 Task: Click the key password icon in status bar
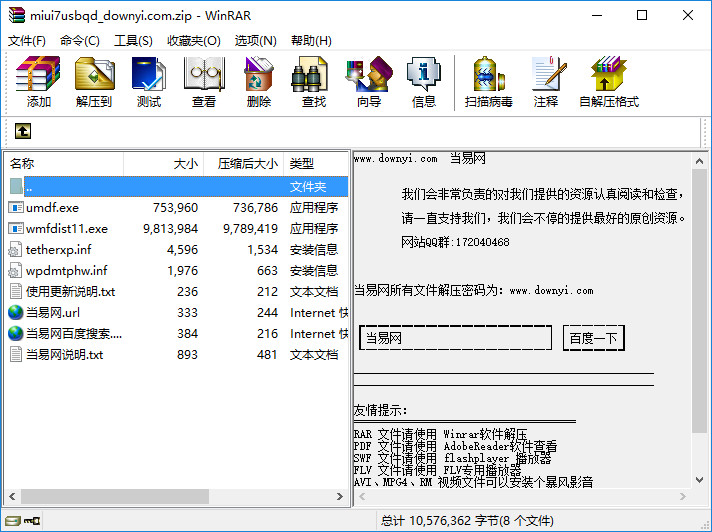[x=32, y=520]
